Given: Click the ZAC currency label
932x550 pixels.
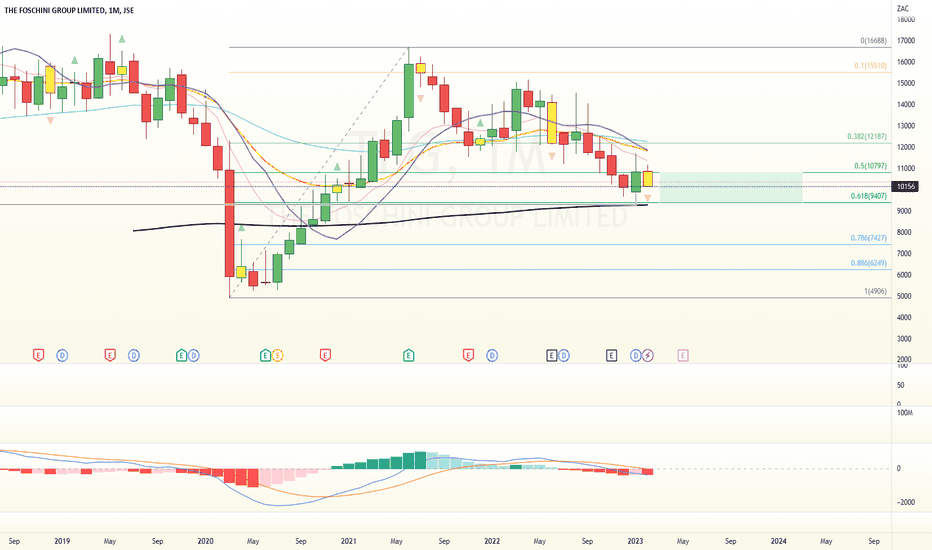Looking at the screenshot, I should click(x=903, y=8).
